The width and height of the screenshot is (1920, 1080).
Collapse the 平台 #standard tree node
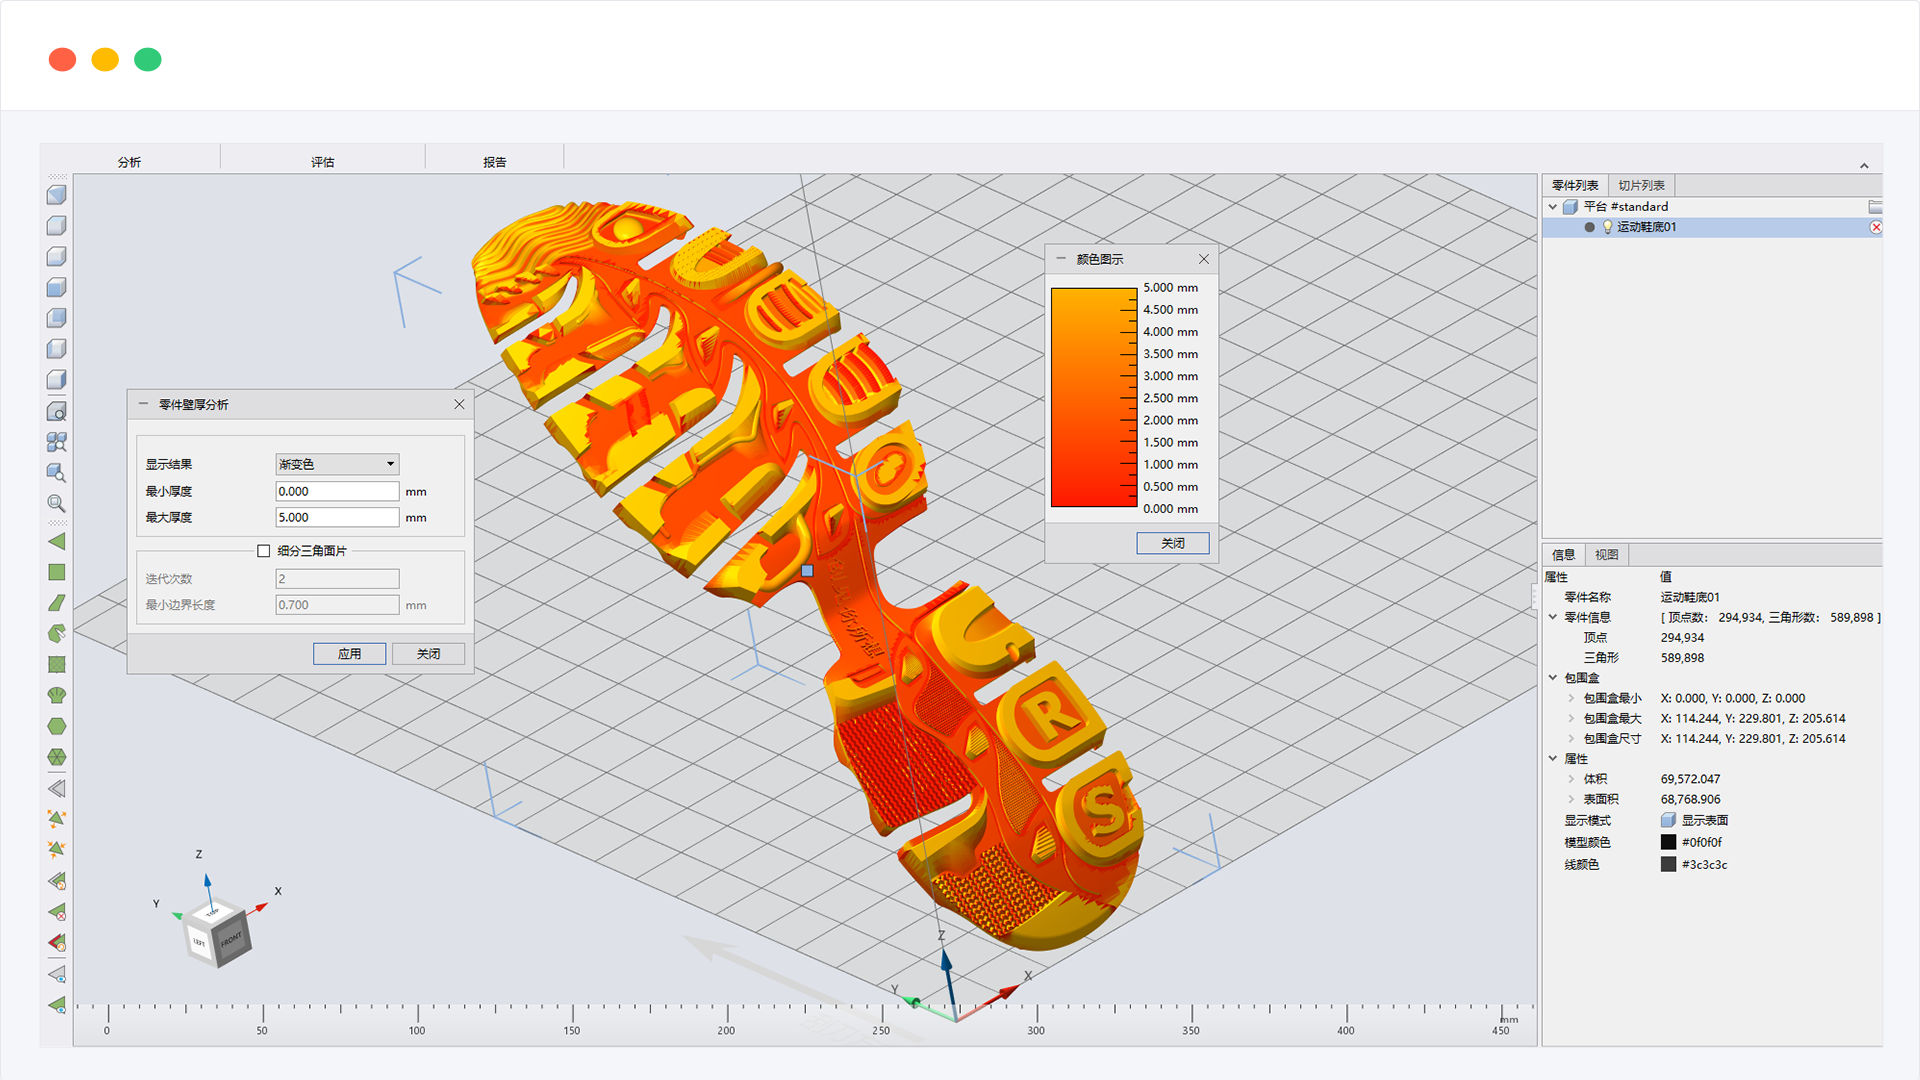[x=1553, y=207]
